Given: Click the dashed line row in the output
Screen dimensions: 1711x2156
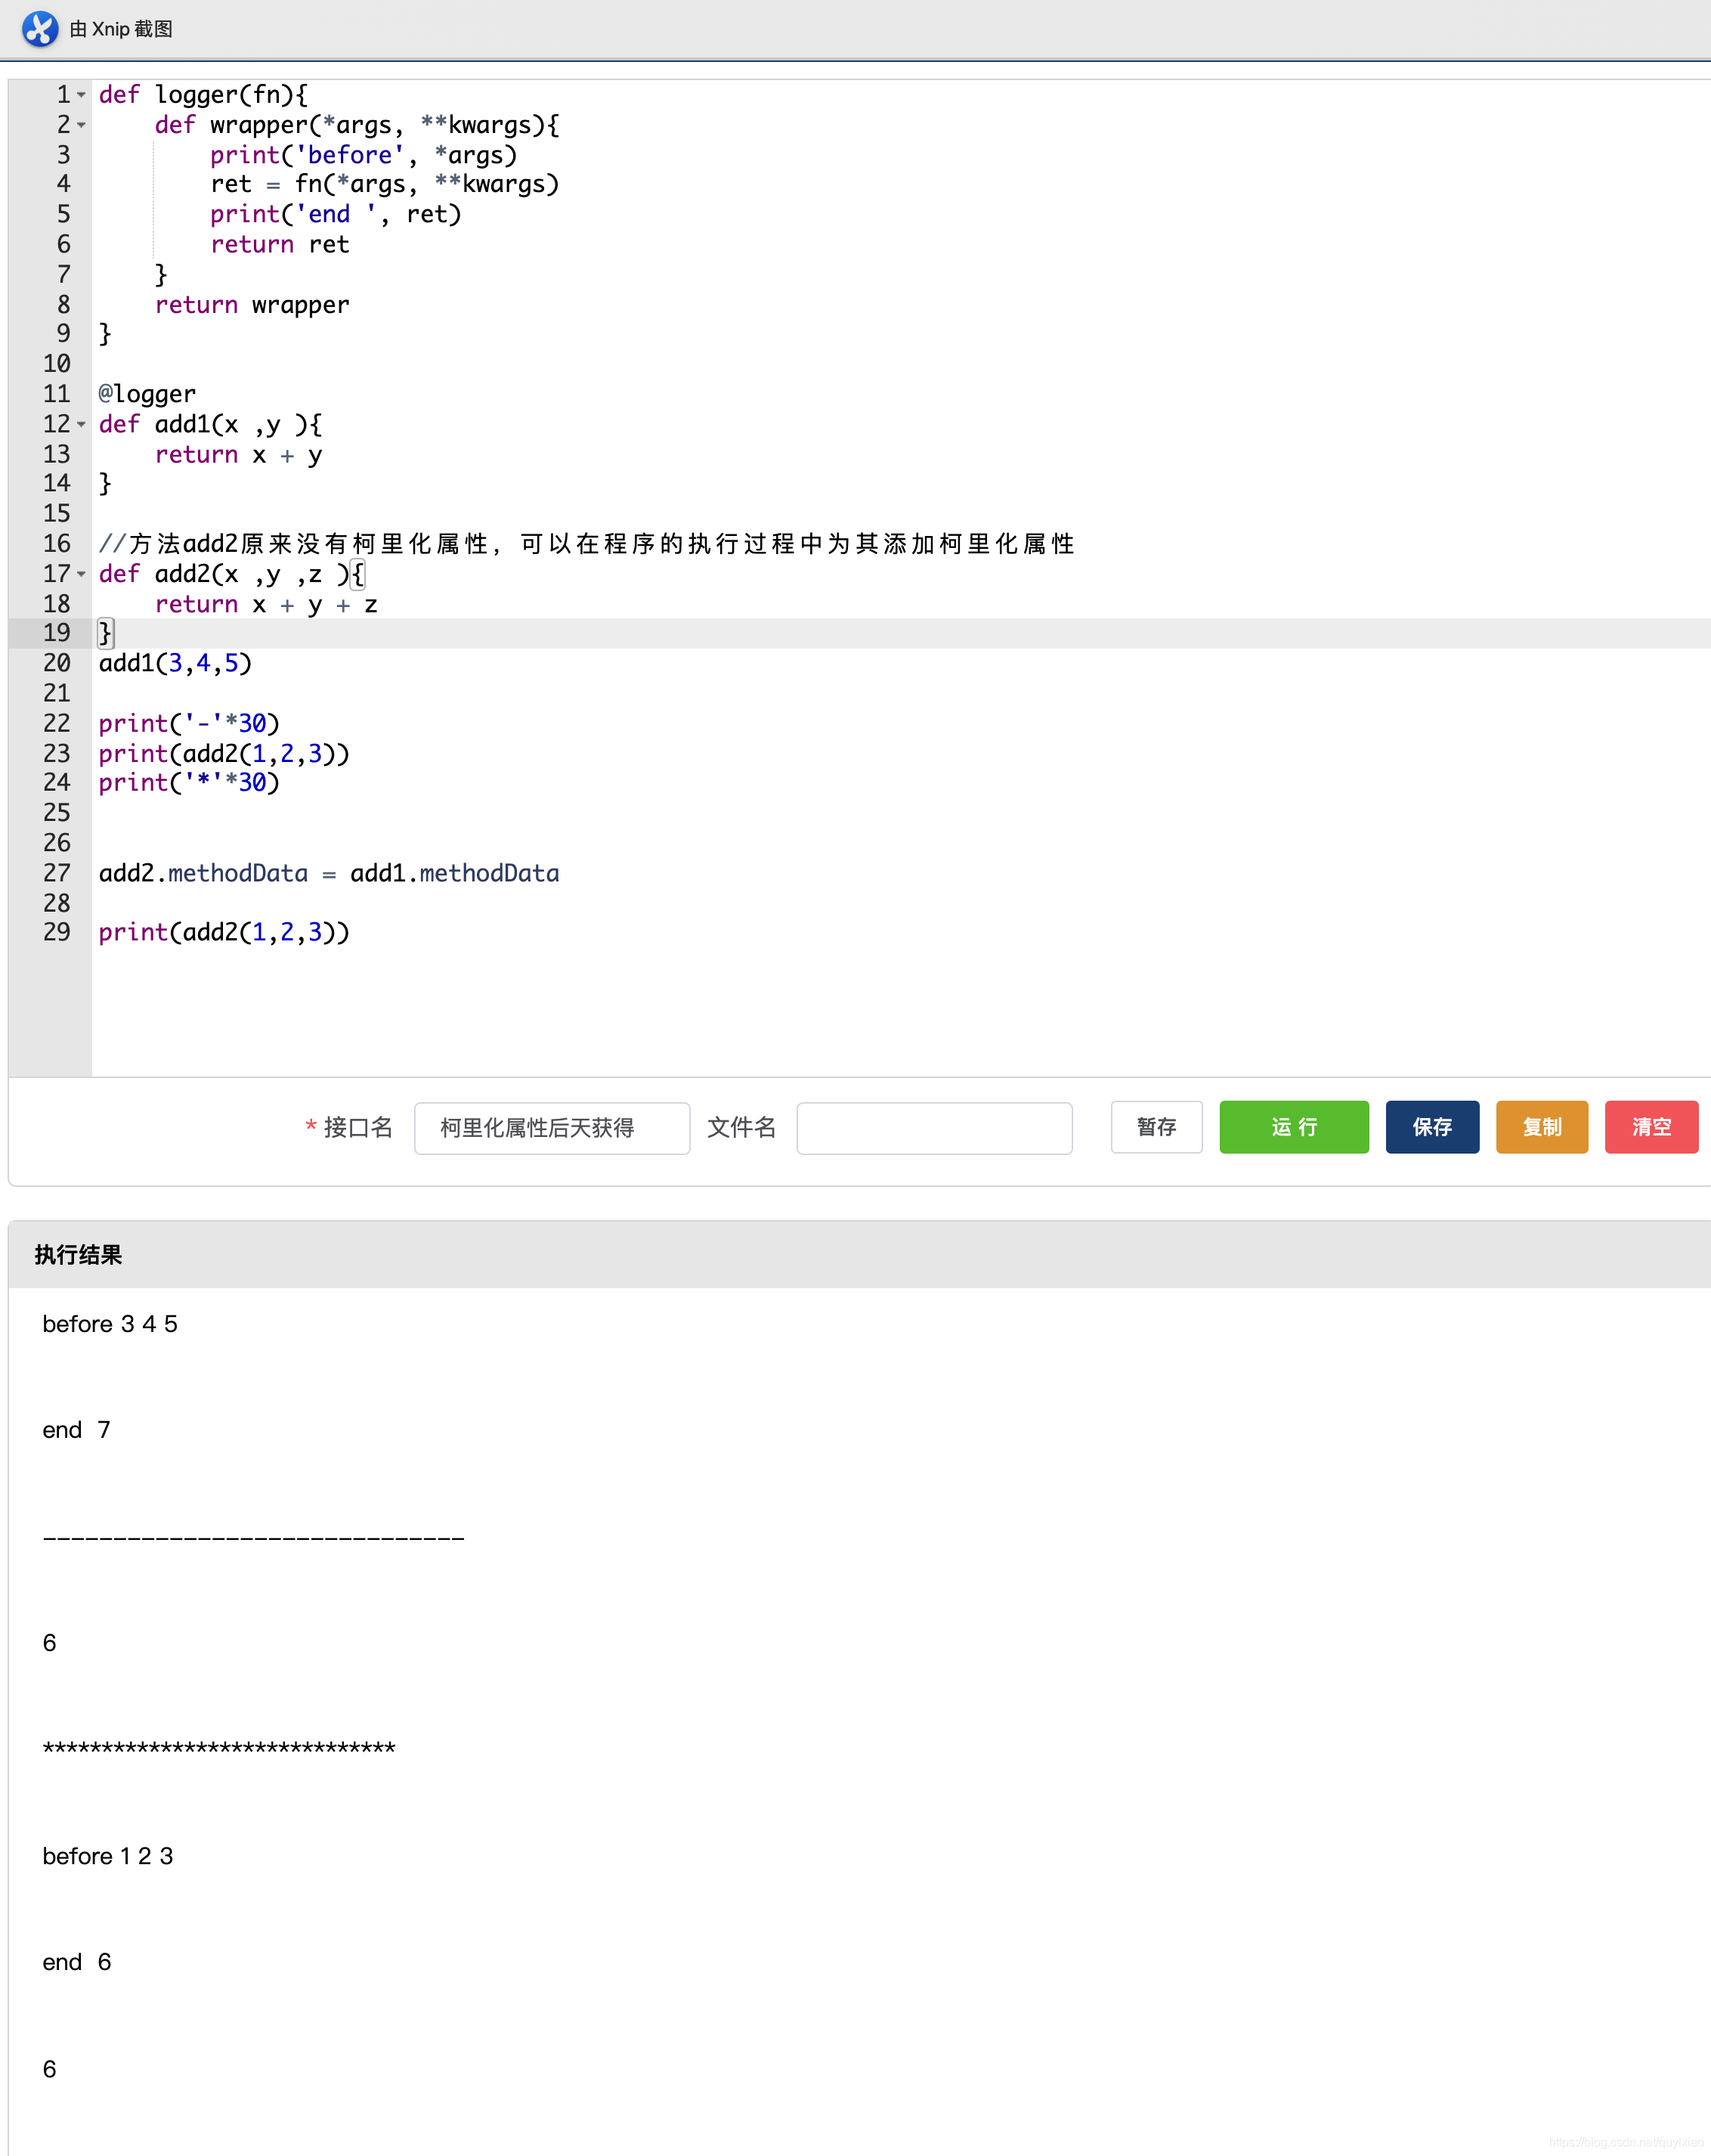Looking at the screenshot, I should coord(253,1538).
